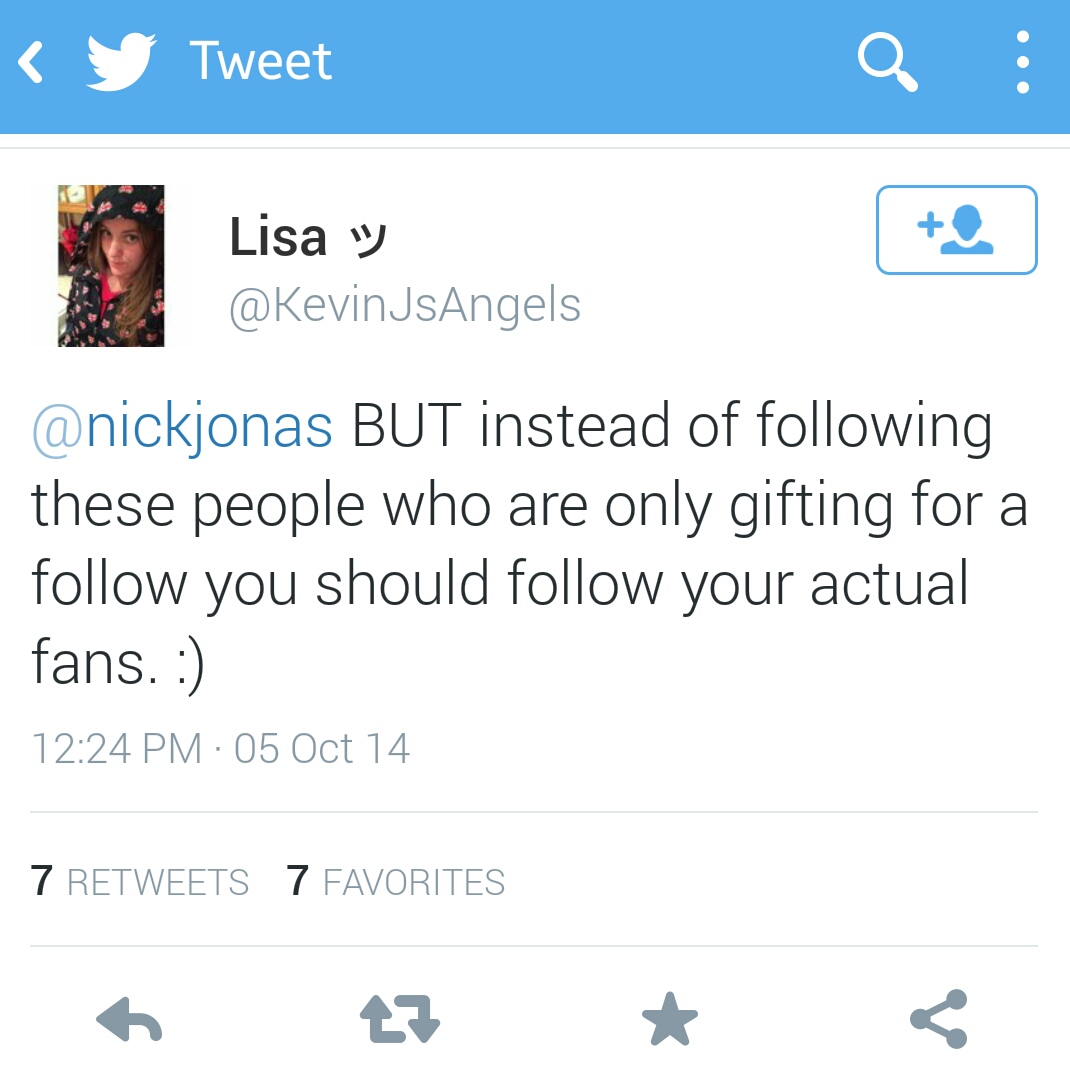Open the @nickjonas mention link
Screen dimensions: 1070x1083
pos(182,427)
